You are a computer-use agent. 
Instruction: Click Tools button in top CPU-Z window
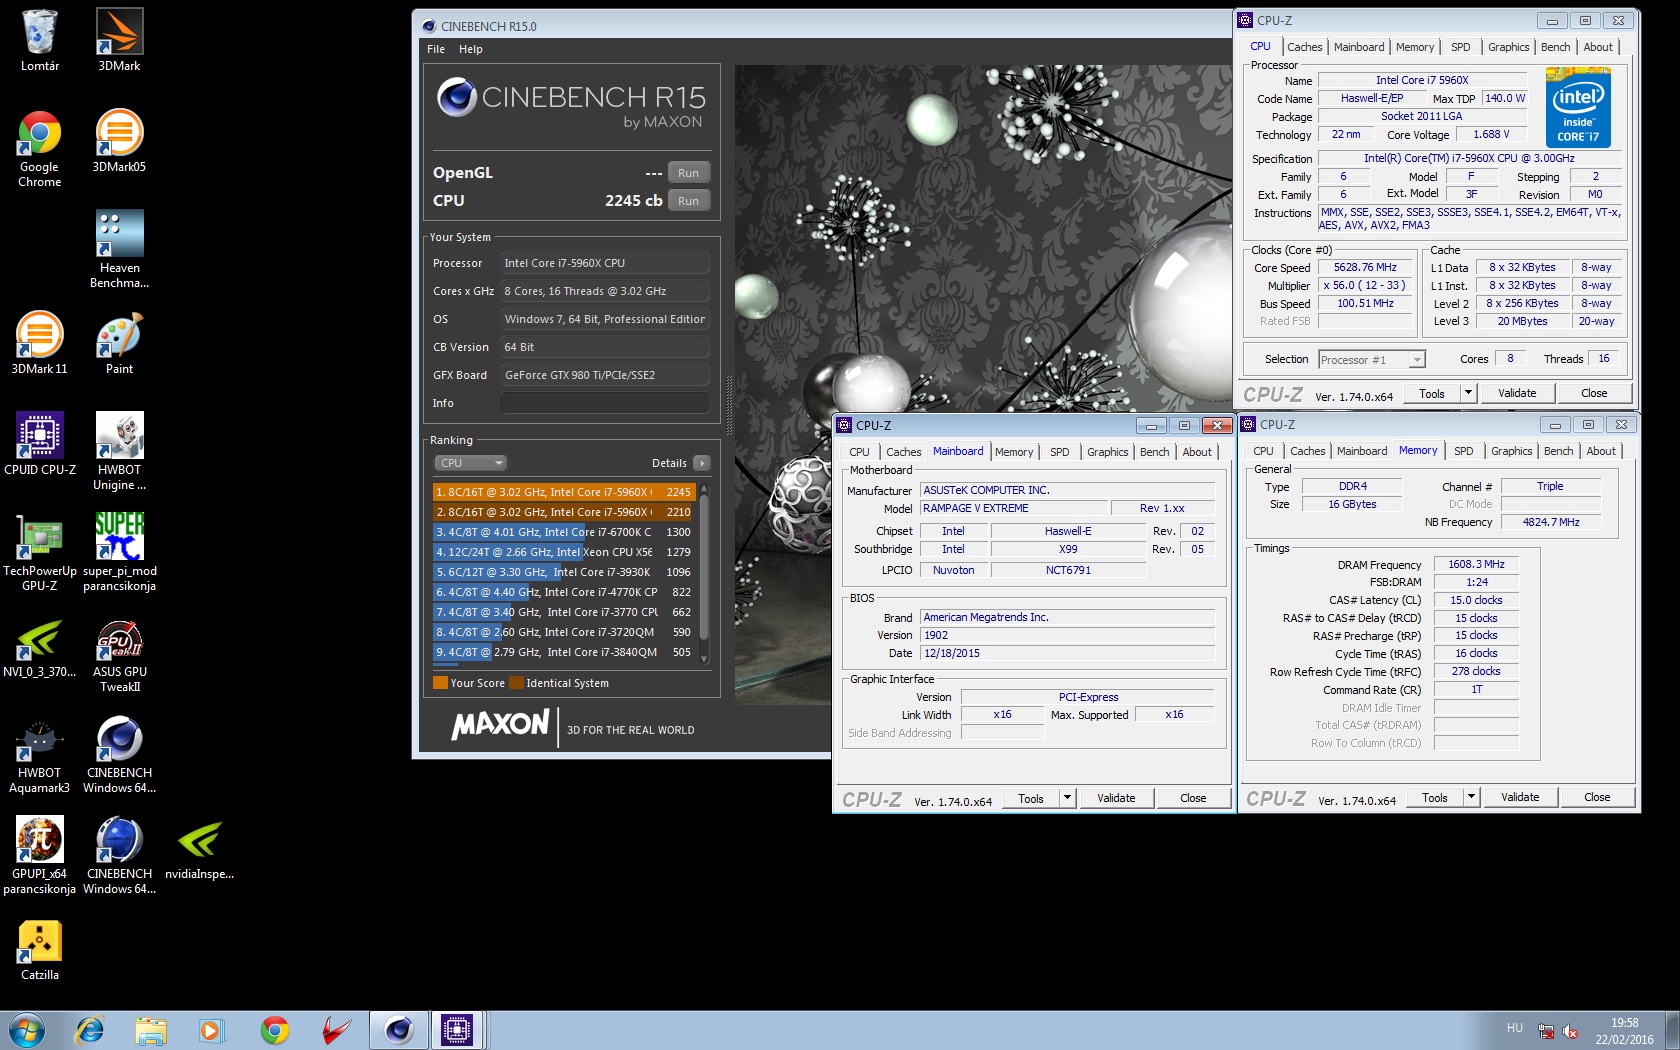point(1432,393)
